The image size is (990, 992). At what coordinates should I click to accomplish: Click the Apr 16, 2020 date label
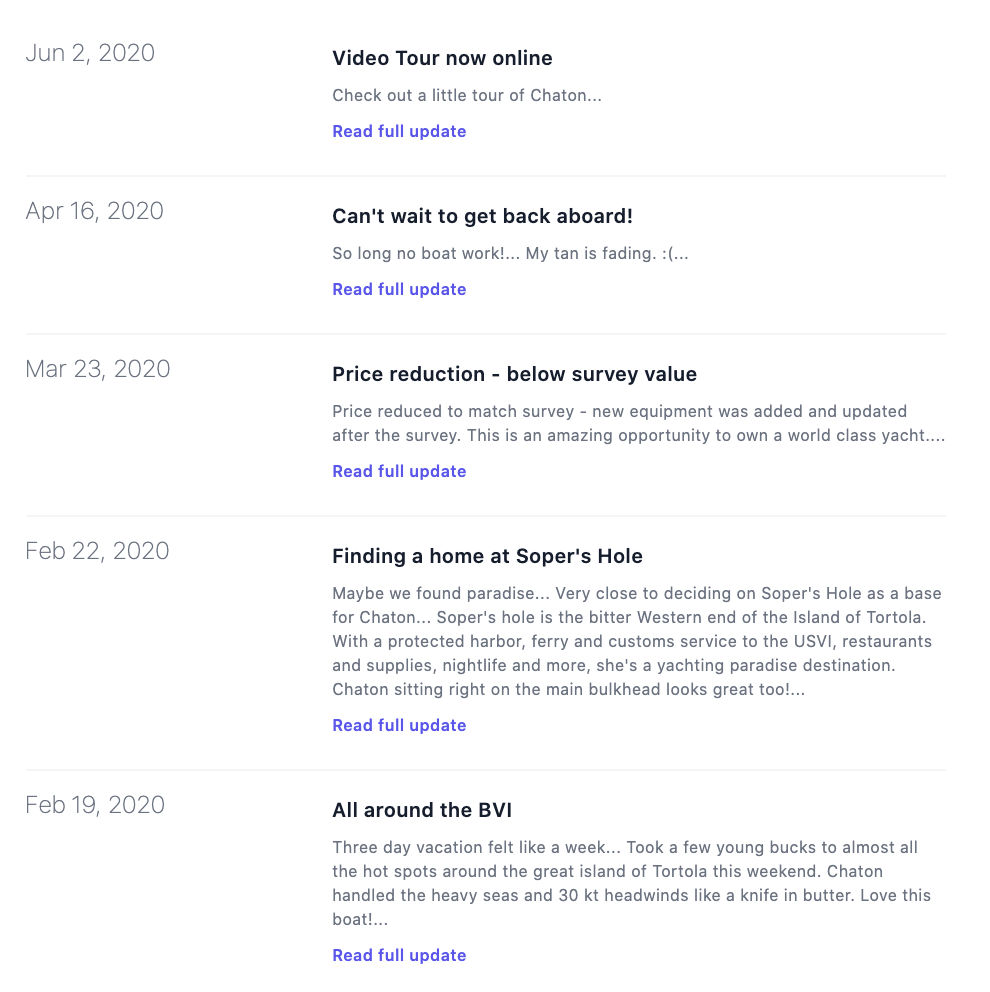click(x=94, y=211)
